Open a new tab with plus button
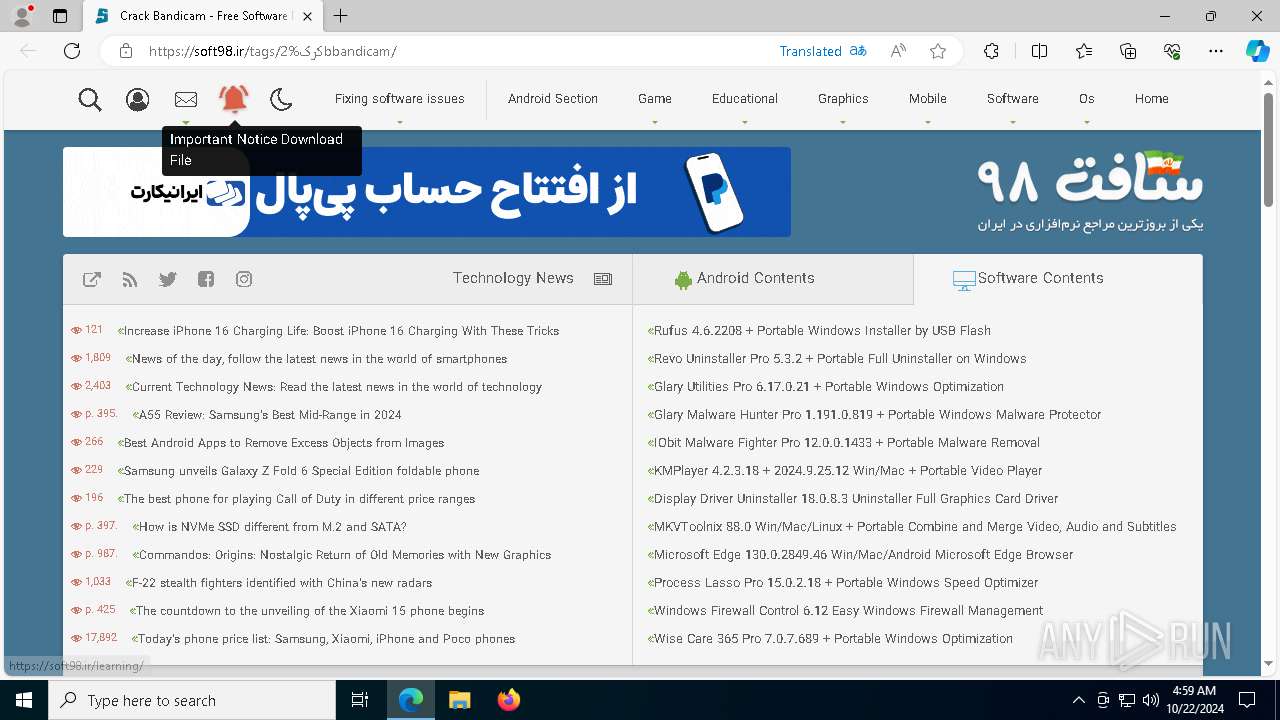The width and height of the screenshot is (1280, 720). coord(341,16)
